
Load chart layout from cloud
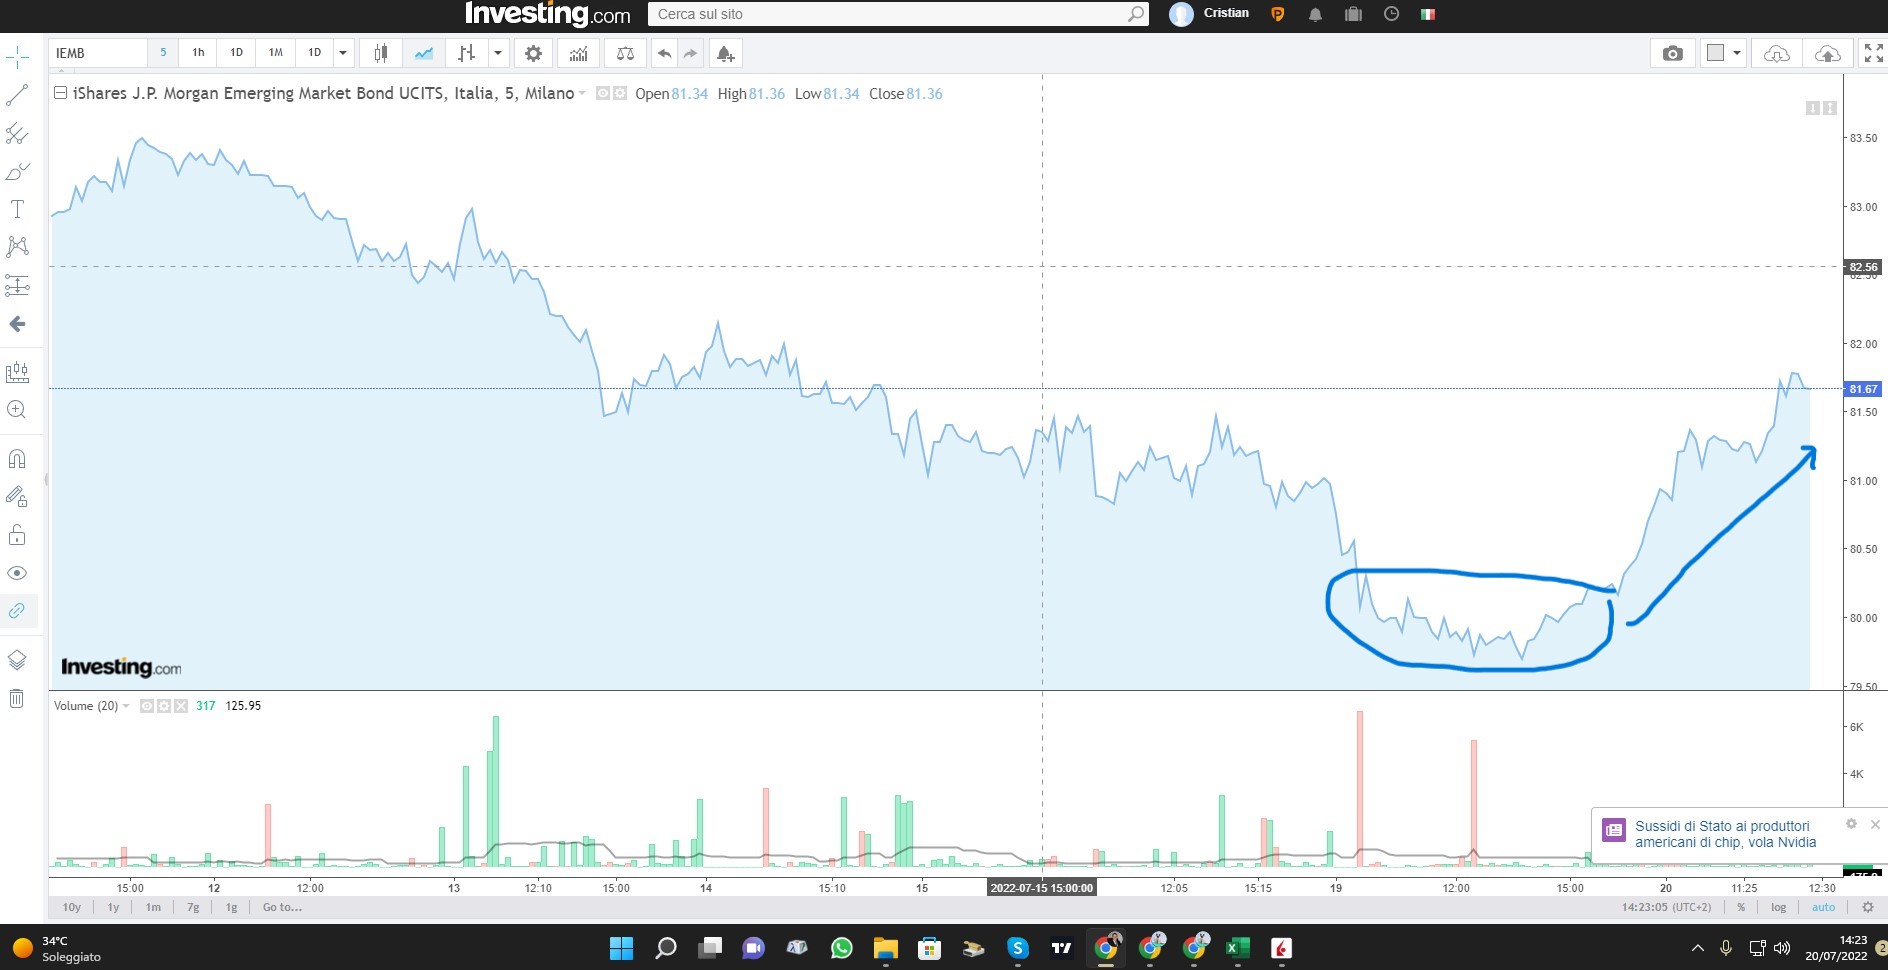(1776, 53)
